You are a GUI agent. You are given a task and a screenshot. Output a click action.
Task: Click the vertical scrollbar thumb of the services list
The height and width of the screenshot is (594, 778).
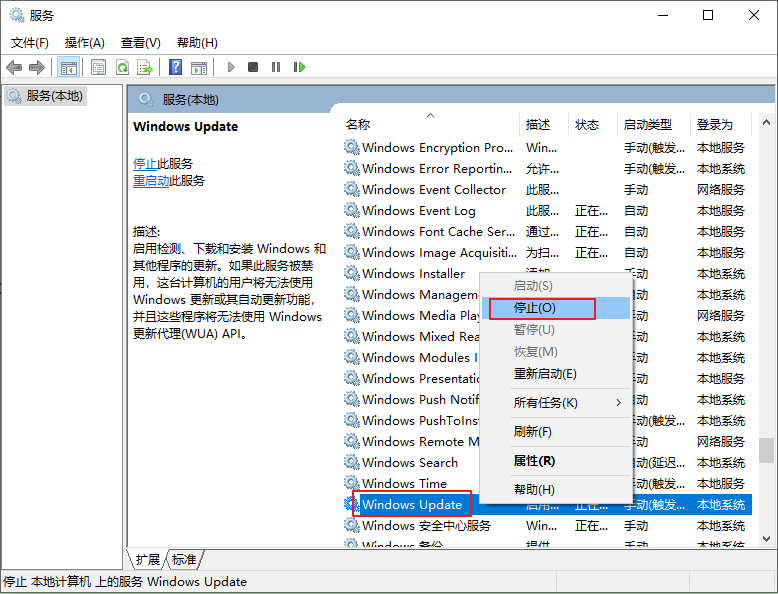[x=766, y=452]
